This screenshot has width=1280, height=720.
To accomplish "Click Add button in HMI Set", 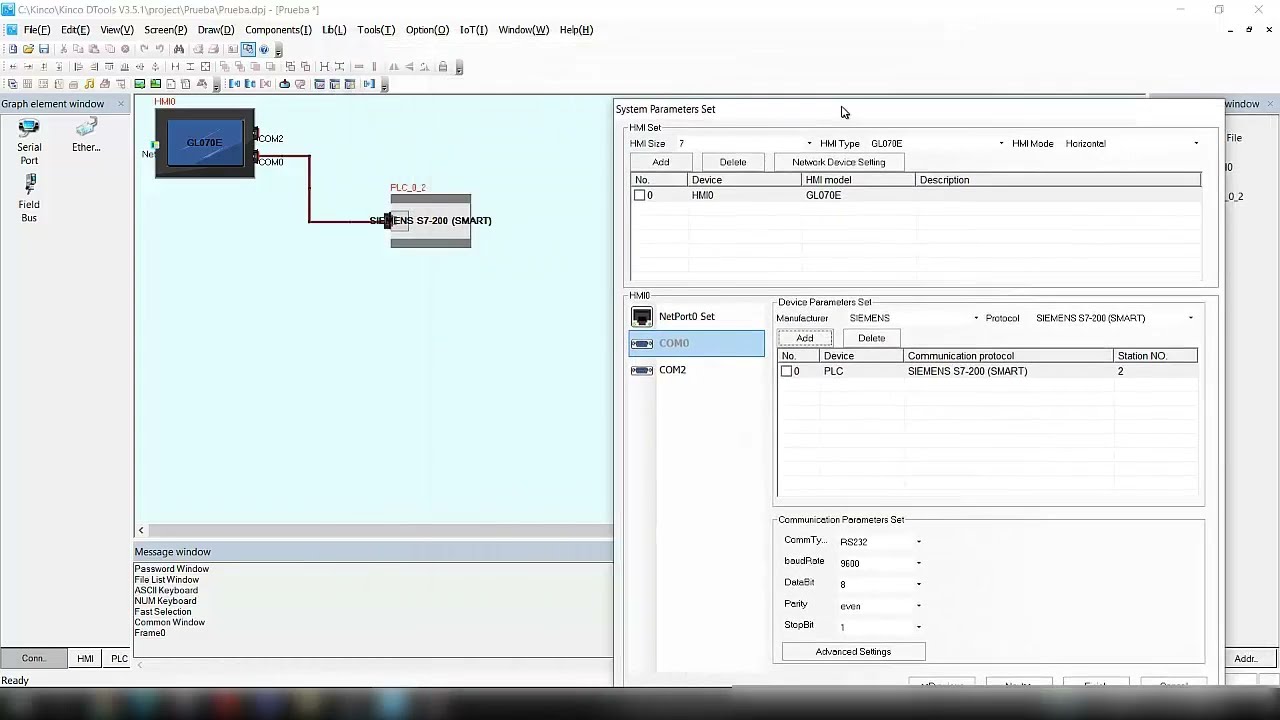I will (661, 162).
